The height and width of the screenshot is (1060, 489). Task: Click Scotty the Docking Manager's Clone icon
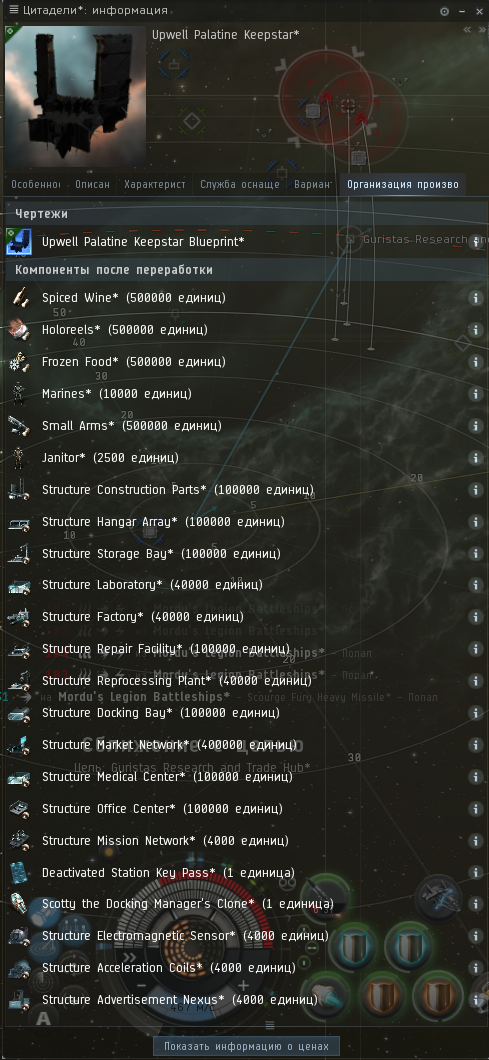pos(19,904)
